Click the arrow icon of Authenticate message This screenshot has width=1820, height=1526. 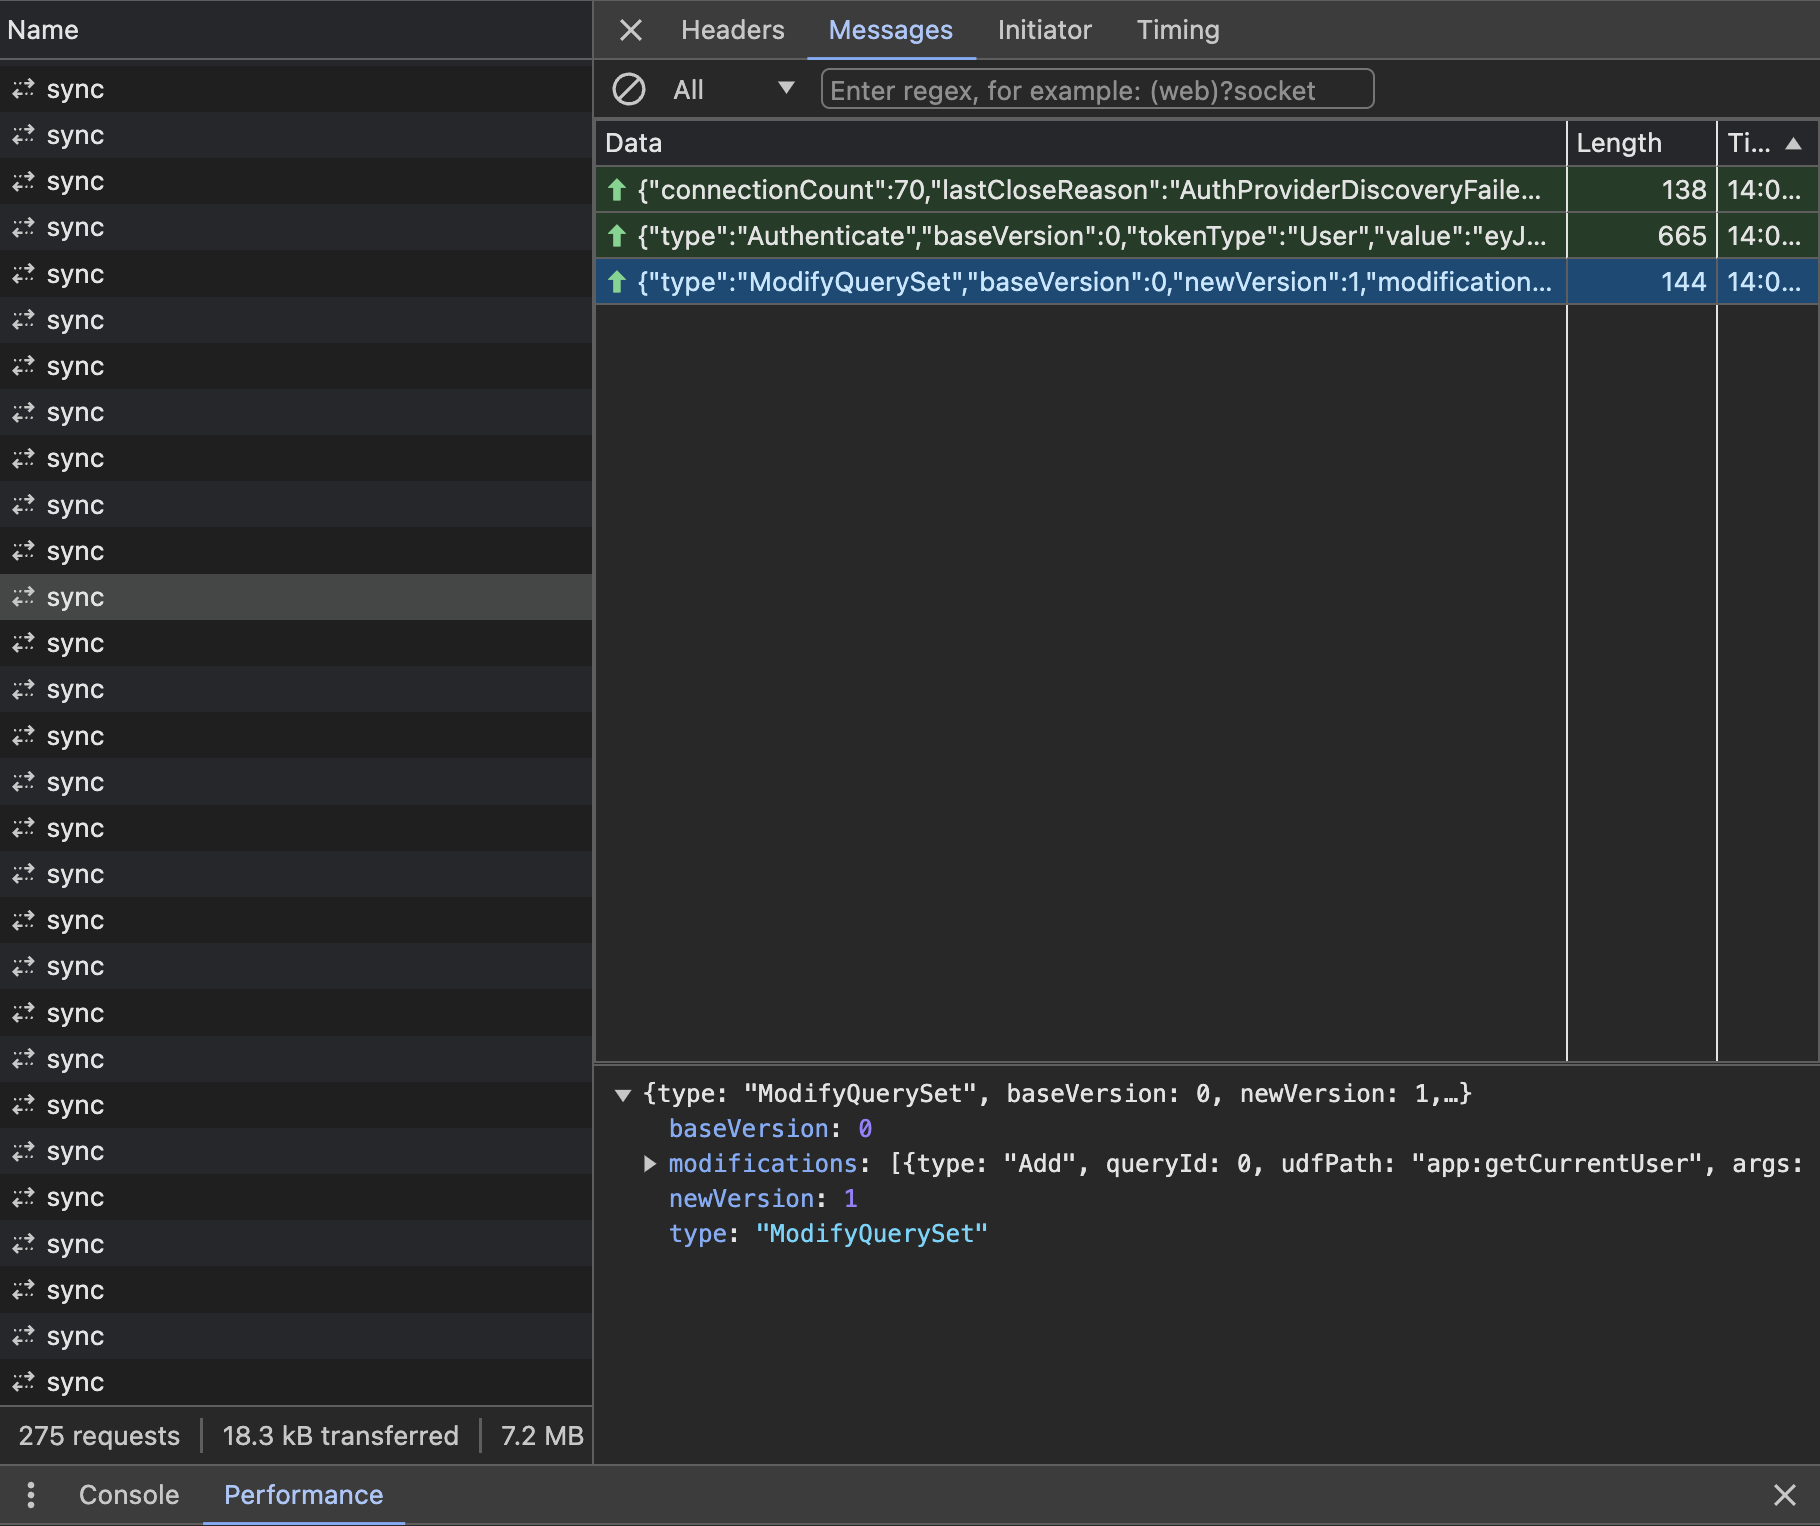coord(617,236)
